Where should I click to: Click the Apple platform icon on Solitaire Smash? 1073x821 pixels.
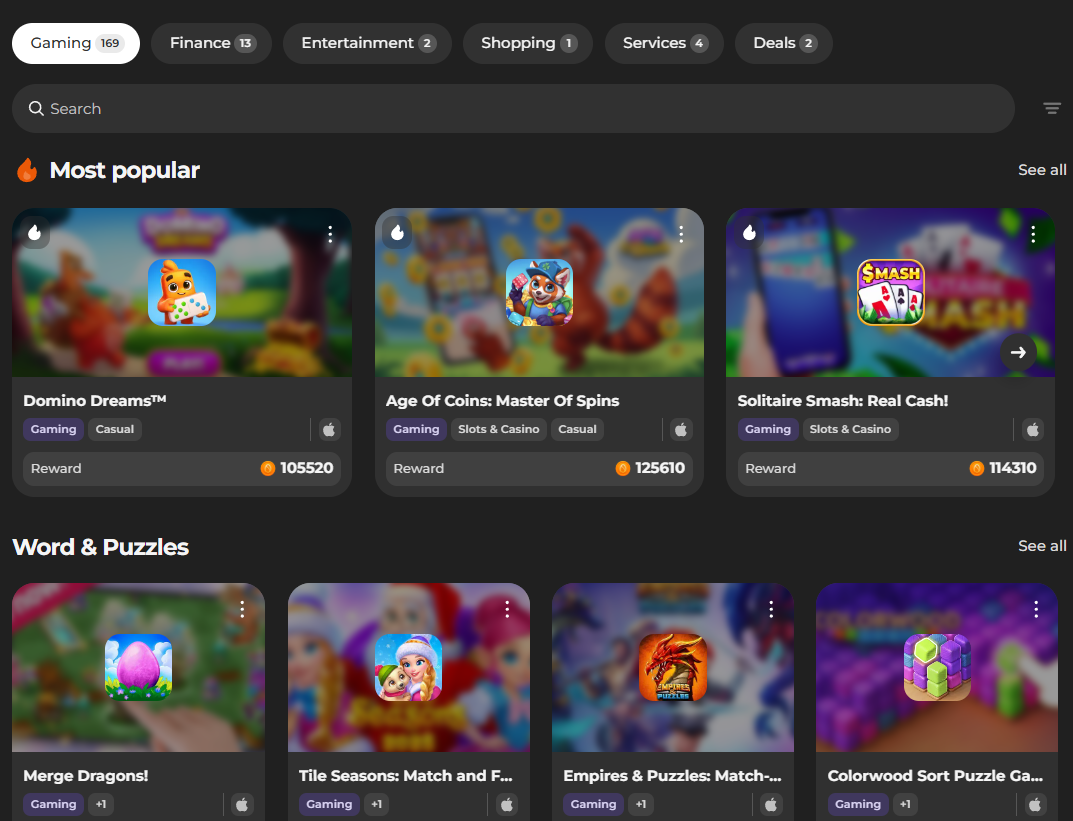[1033, 430]
